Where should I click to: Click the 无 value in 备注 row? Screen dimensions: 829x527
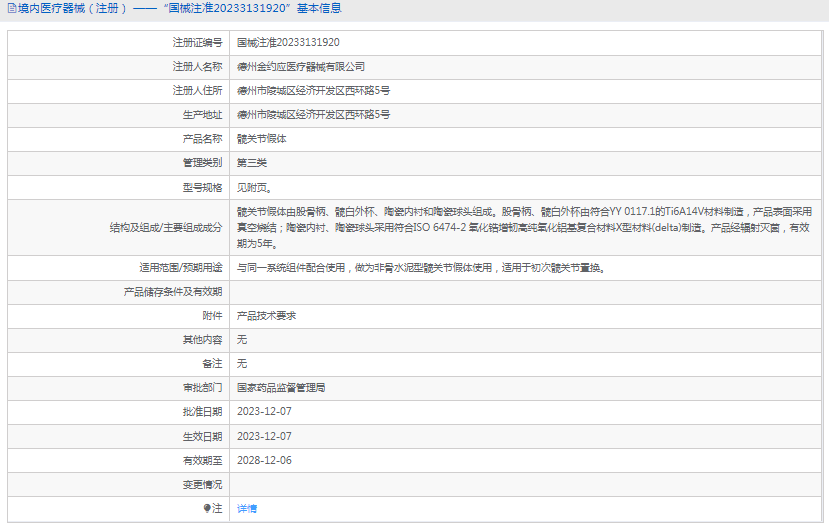(242, 364)
